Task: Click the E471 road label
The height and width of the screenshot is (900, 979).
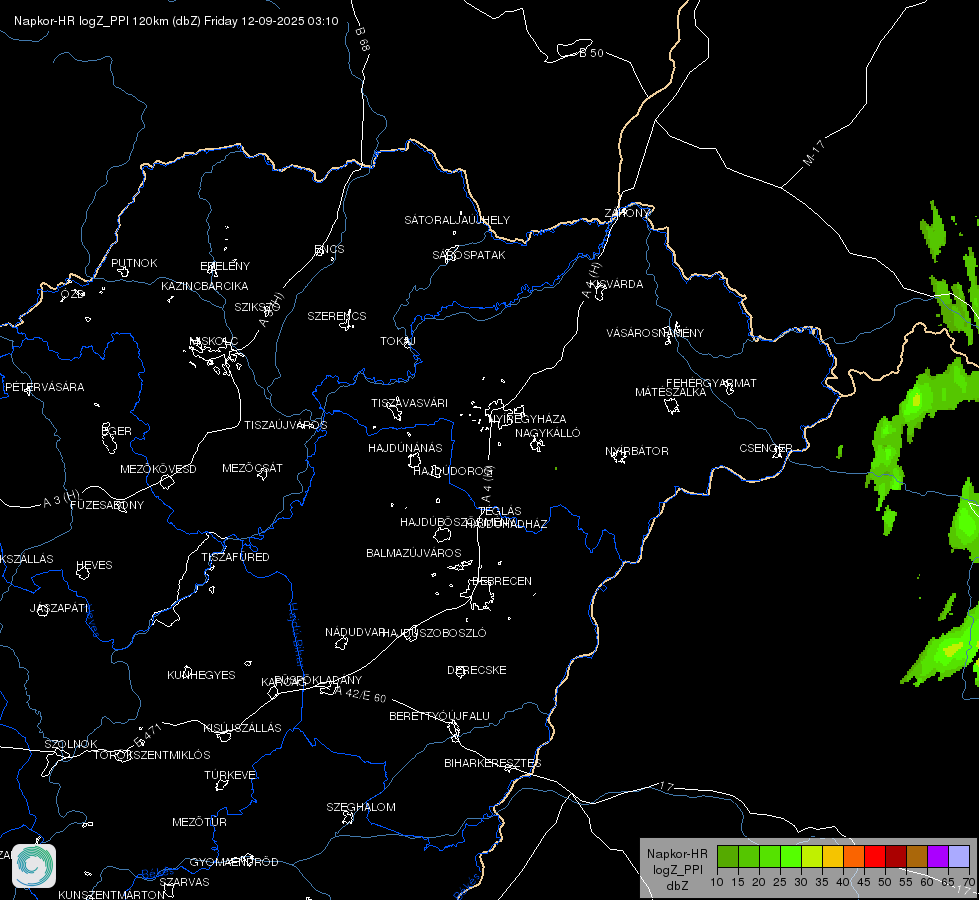Action: click(x=148, y=736)
